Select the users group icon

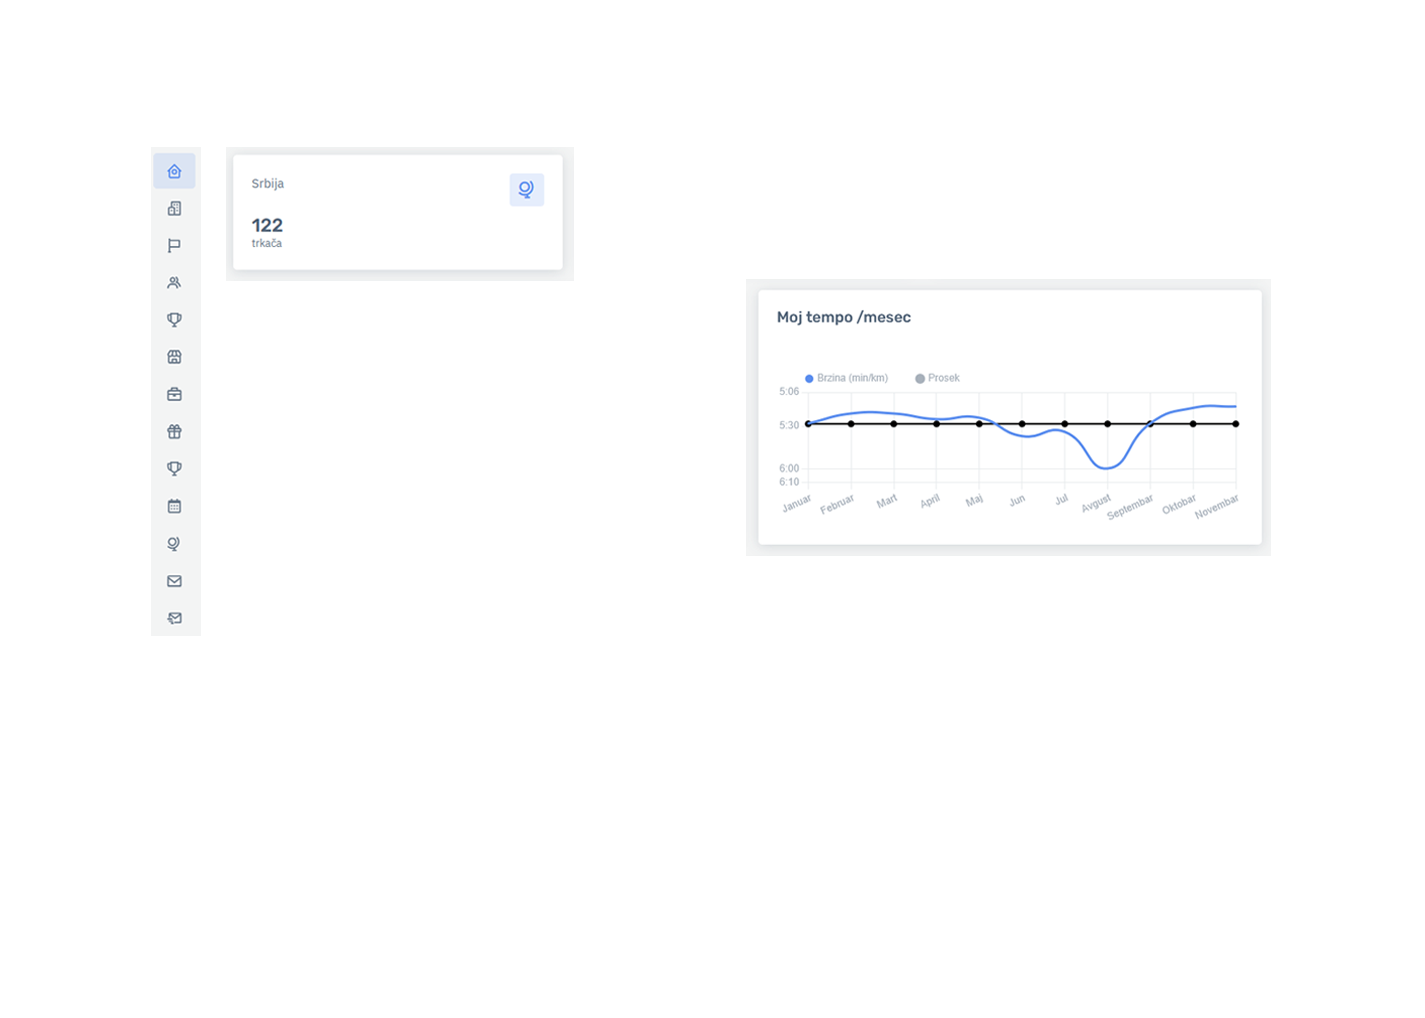[x=174, y=283]
